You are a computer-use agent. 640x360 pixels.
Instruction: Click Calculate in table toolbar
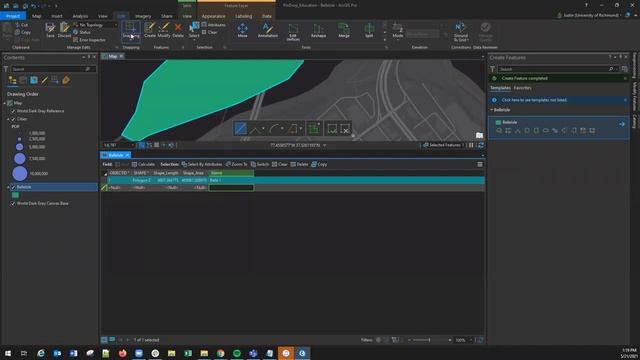[143, 164]
